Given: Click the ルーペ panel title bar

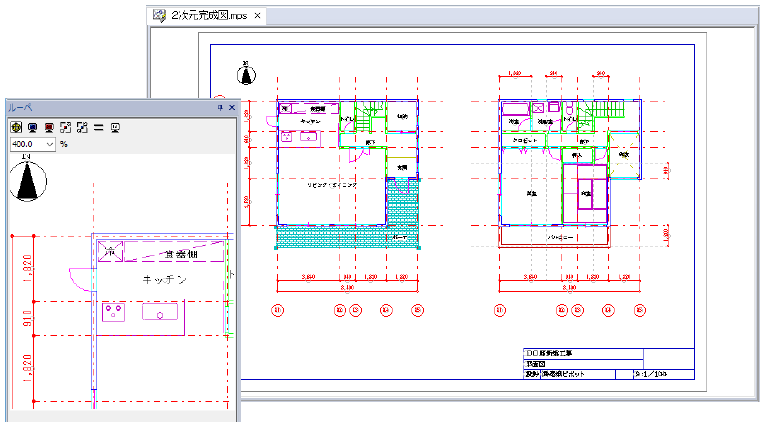Looking at the screenshot, I should pyautogui.click(x=100, y=107).
